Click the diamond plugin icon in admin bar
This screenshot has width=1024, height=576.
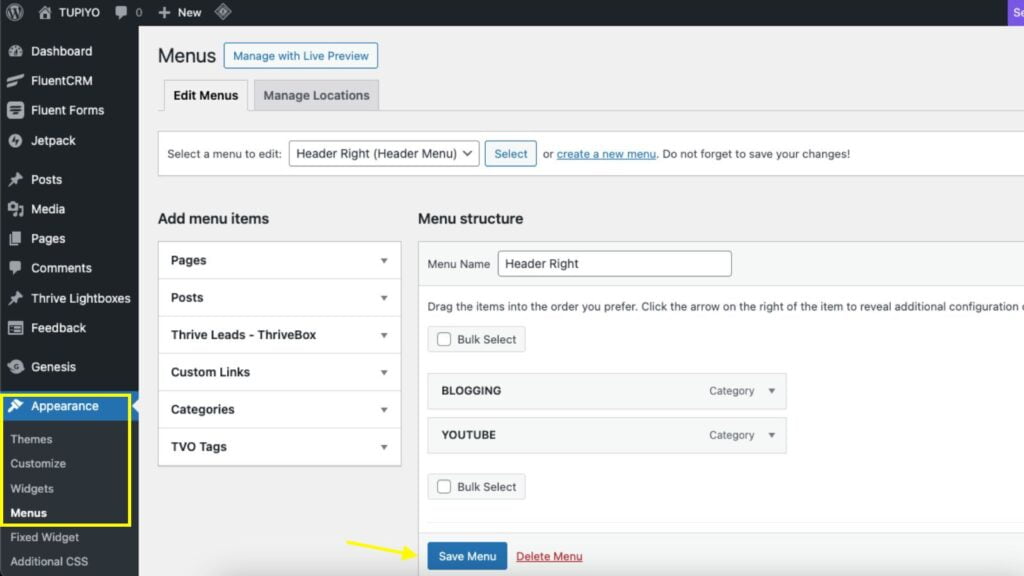click(223, 12)
